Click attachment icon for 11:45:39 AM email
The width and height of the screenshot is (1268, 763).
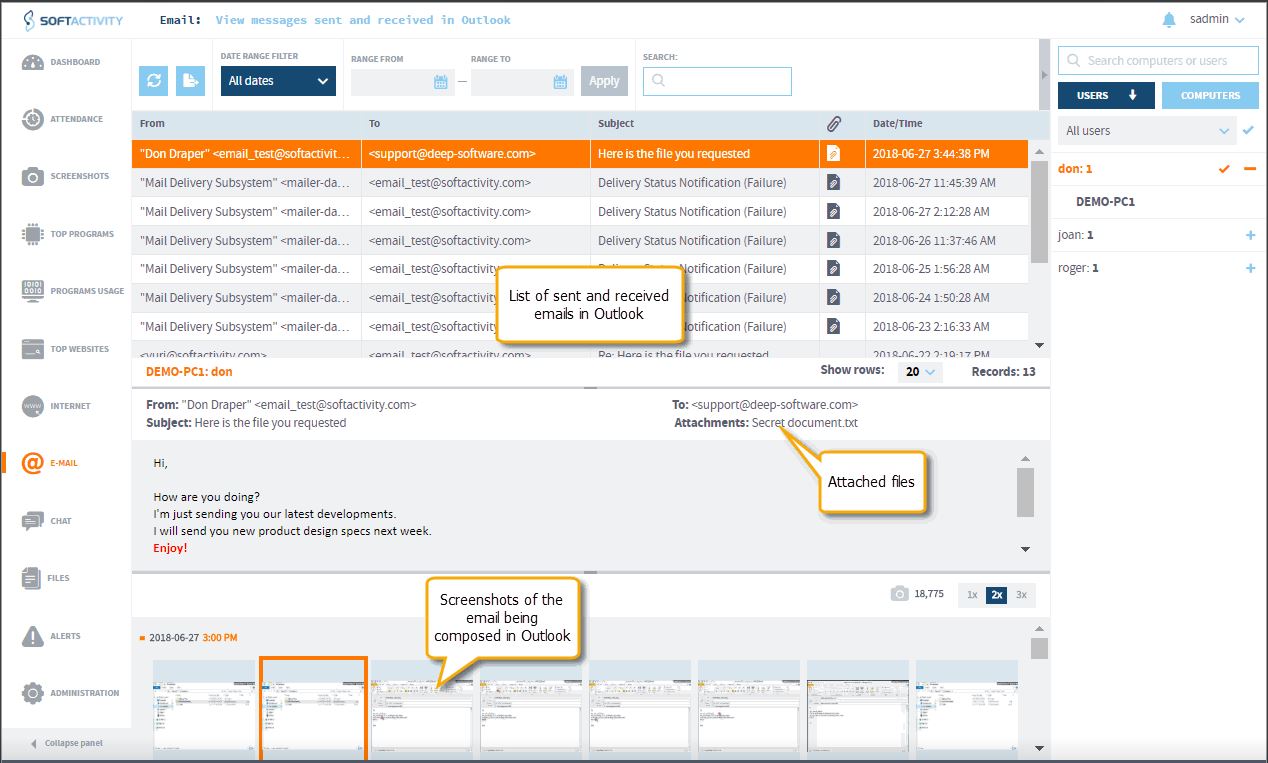(x=833, y=183)
